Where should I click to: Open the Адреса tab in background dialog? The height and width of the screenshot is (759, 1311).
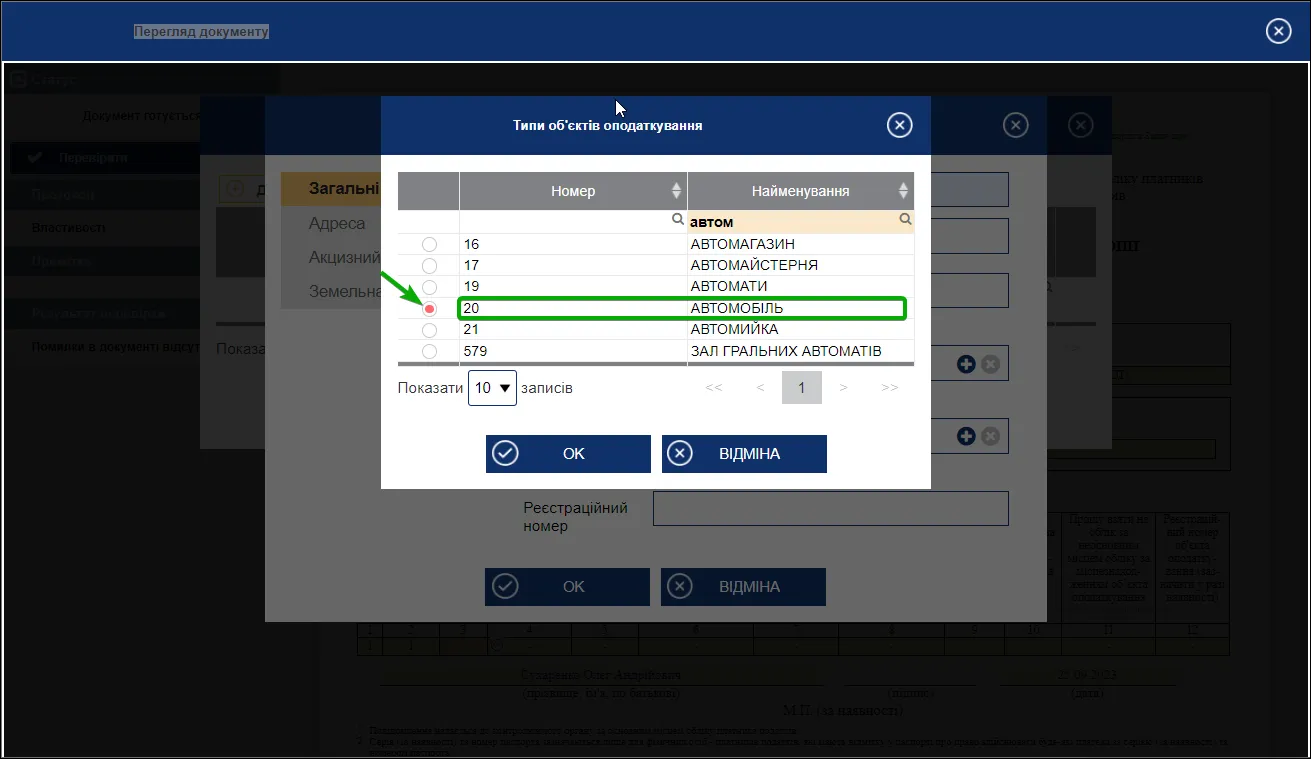pyautogui.click(x=332, y=223)
